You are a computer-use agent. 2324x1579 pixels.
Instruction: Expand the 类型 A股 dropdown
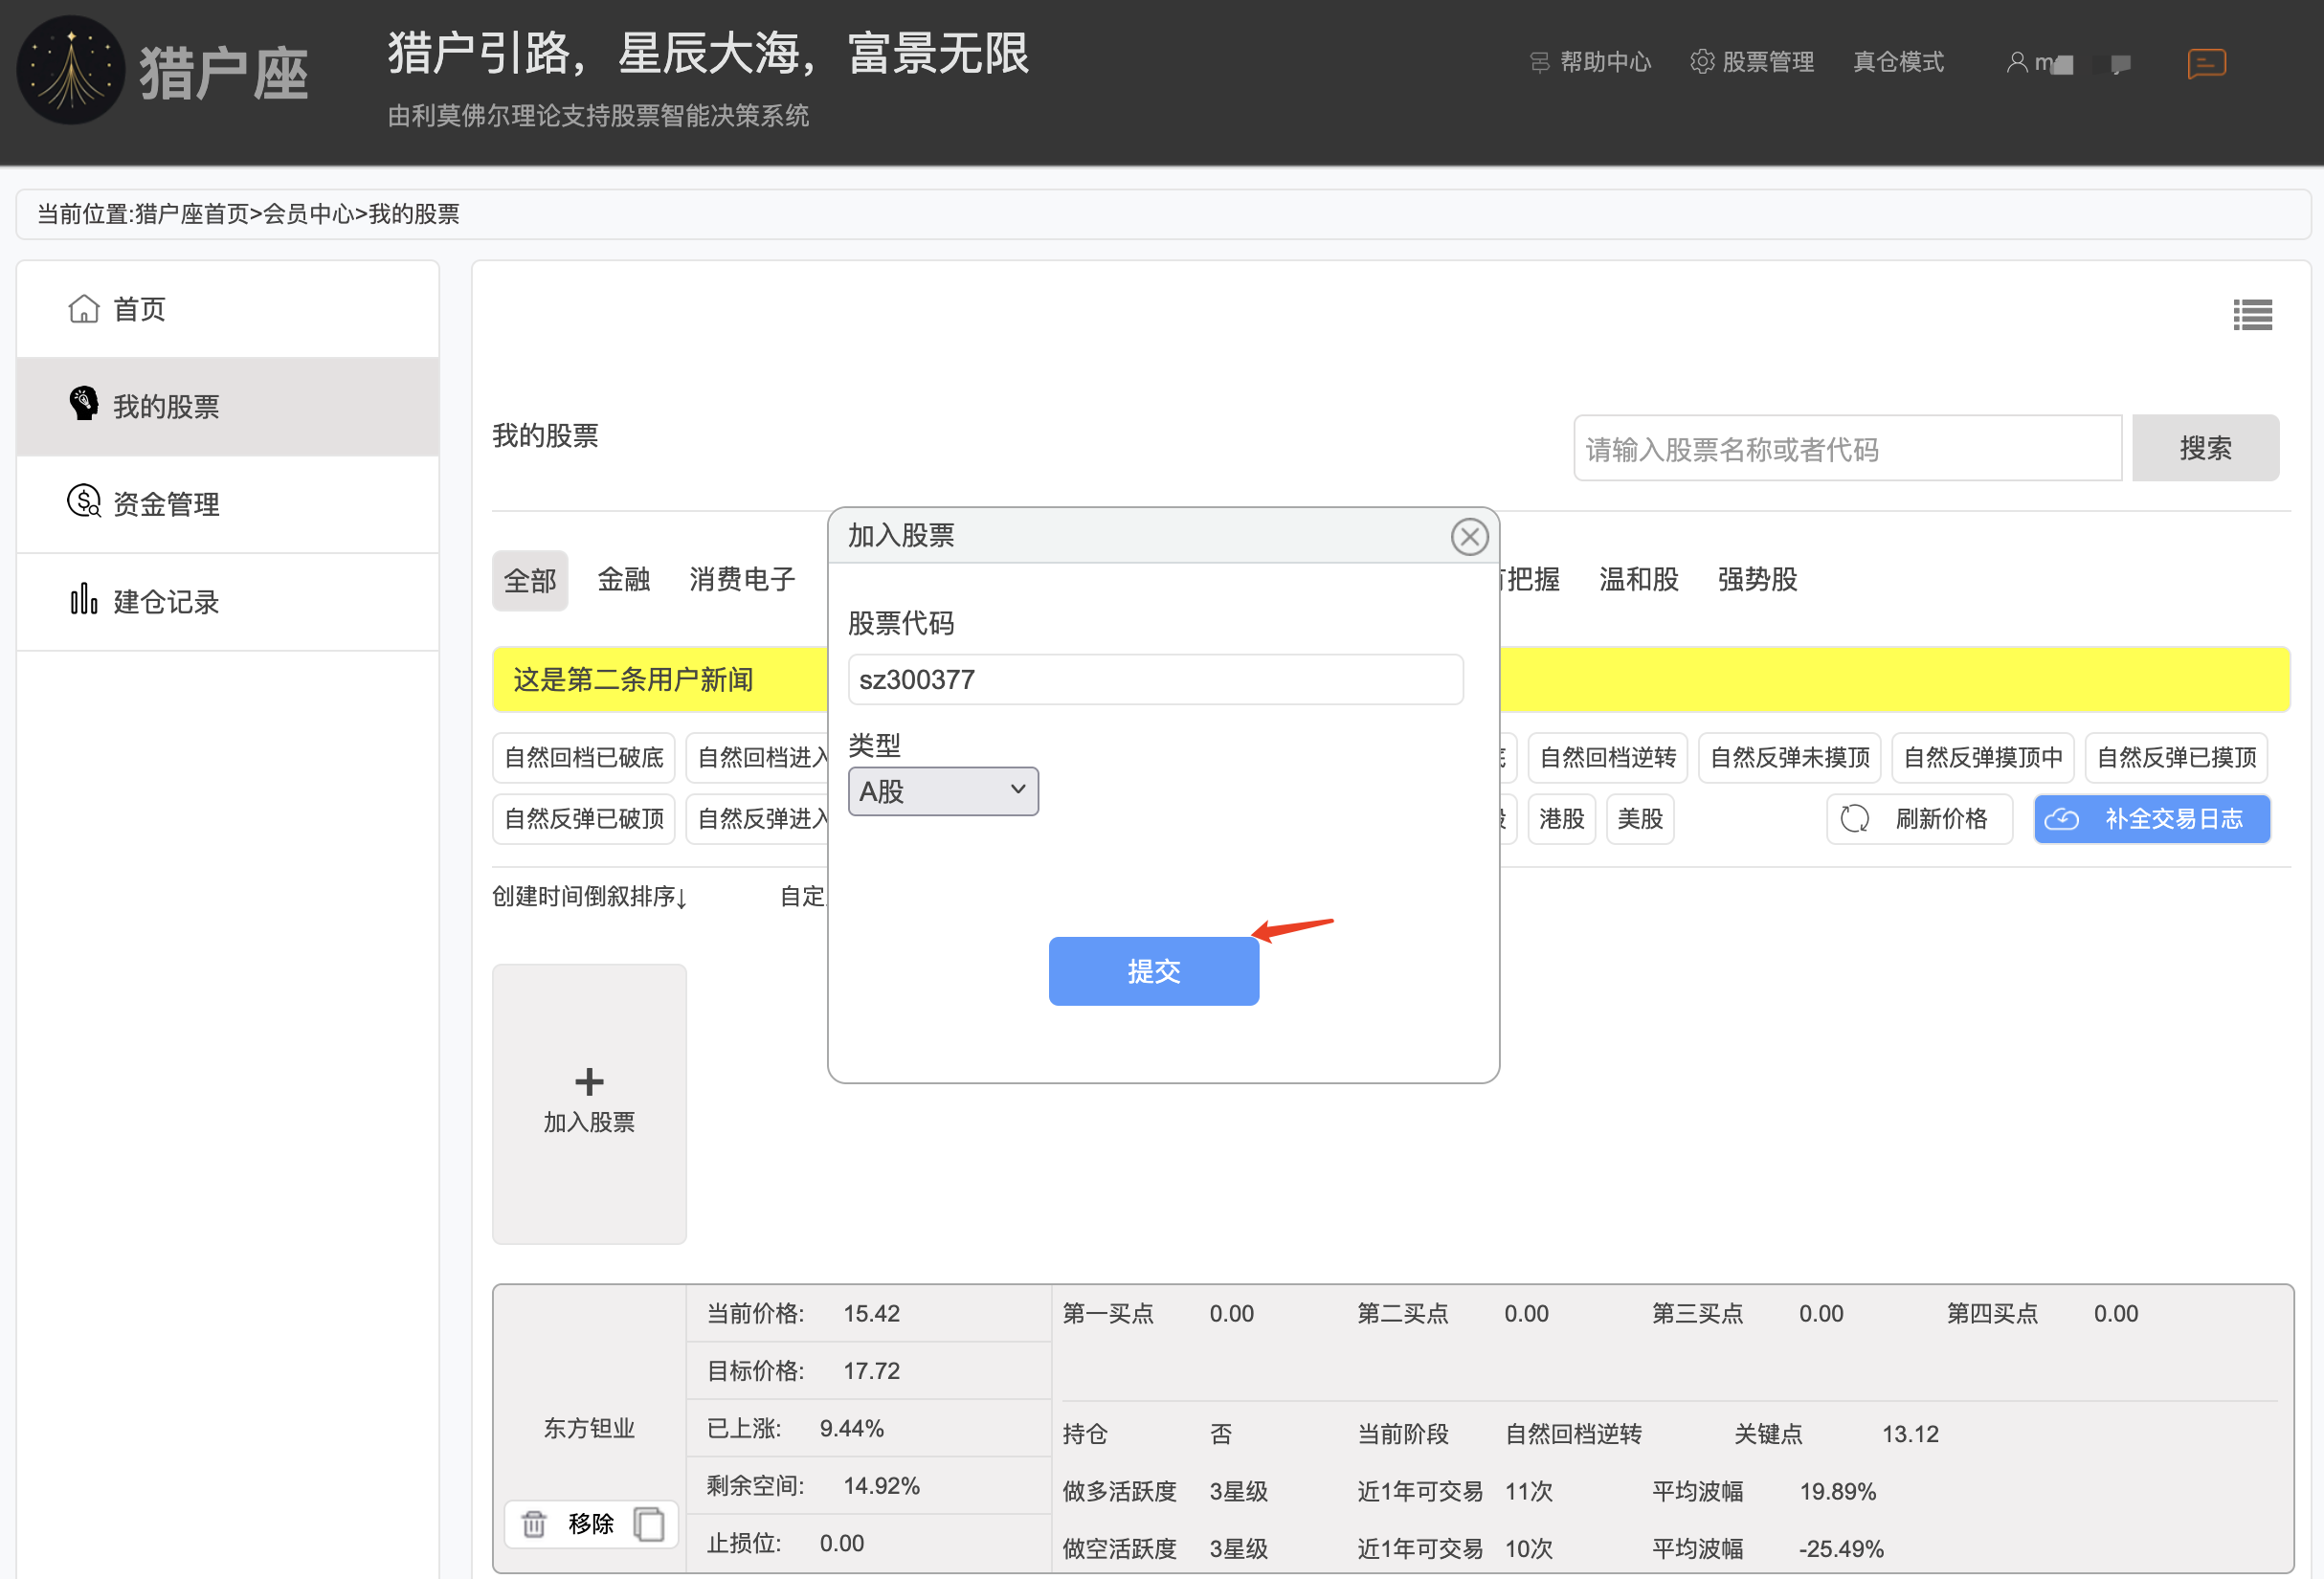(x=943, y=791)
